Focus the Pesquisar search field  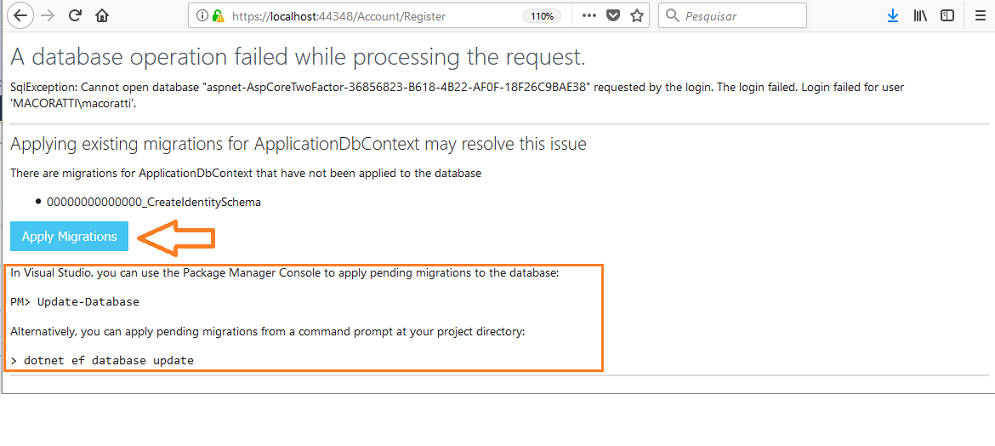732,16
